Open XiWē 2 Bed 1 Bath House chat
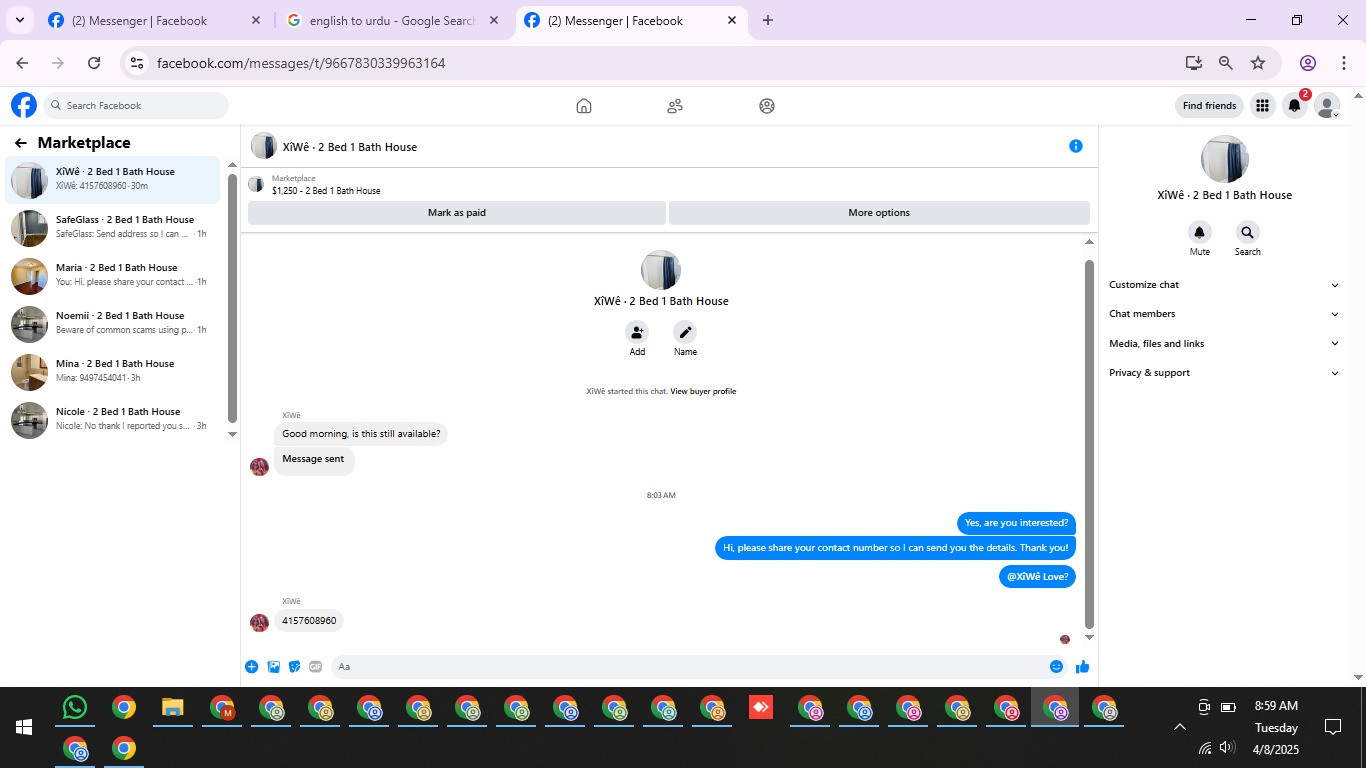1366x768 pixels. point(113,180)
